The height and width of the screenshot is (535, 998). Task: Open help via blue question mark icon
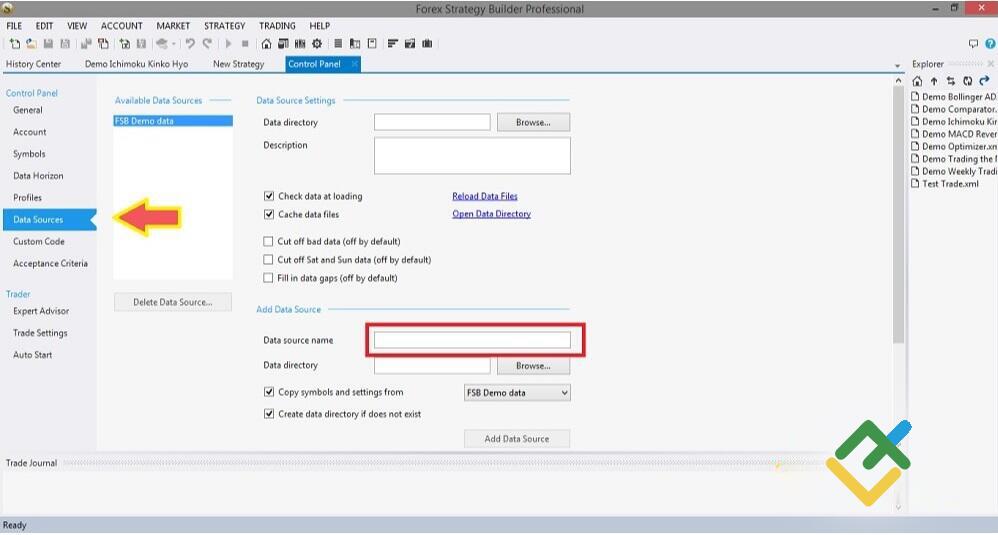990,44
